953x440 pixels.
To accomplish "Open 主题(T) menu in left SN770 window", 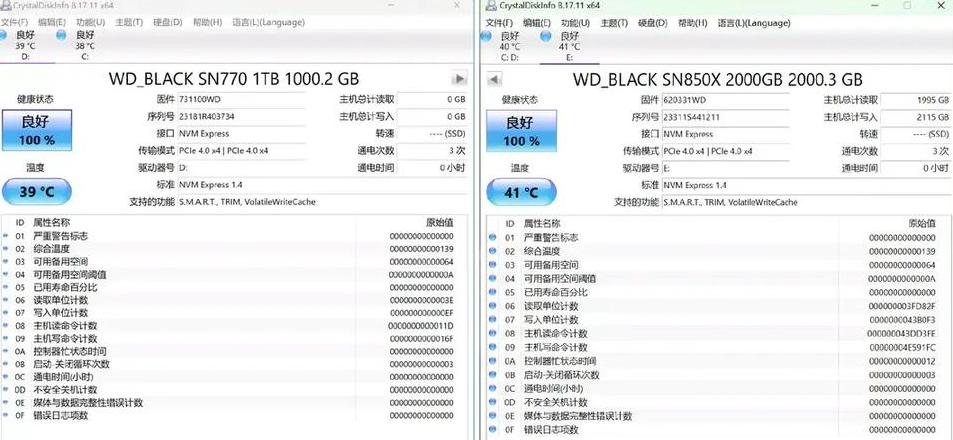I will click(x=129, y=22).
